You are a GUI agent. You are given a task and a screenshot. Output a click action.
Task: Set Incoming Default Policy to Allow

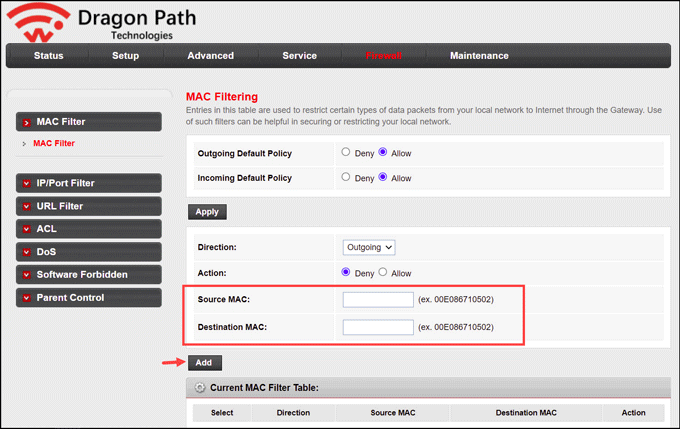(382, 177)
